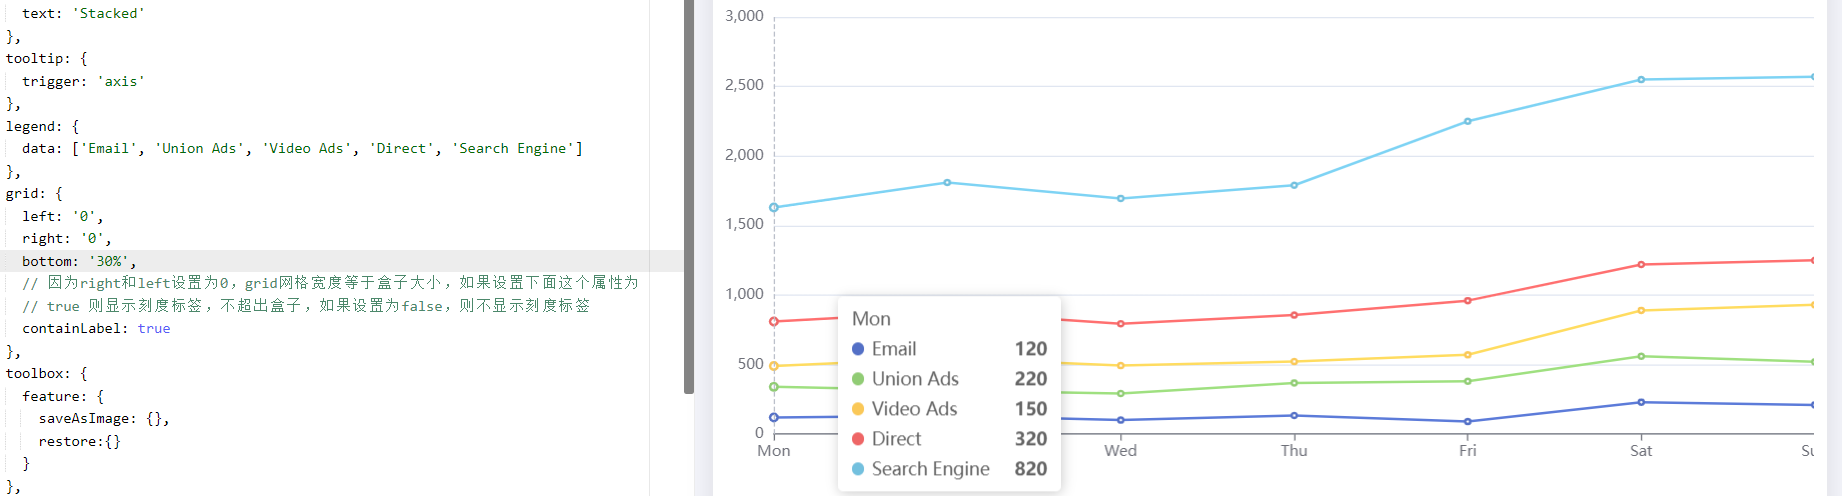Click the true value after containLabel

pos(154,329)
